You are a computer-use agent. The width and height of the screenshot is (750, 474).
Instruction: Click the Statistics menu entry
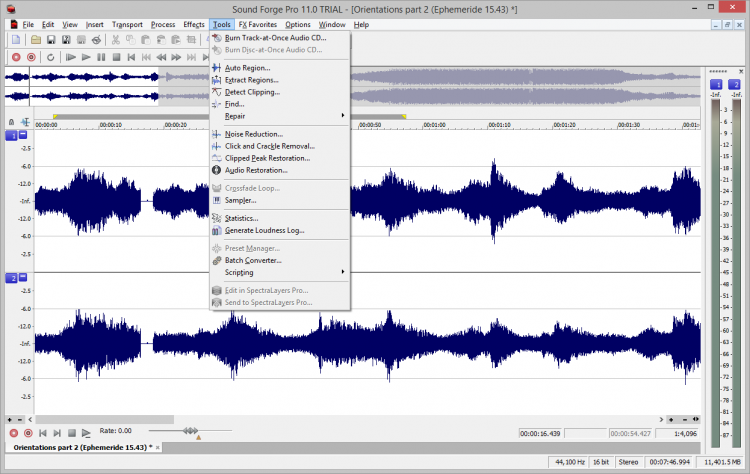(x=241, y=218)
